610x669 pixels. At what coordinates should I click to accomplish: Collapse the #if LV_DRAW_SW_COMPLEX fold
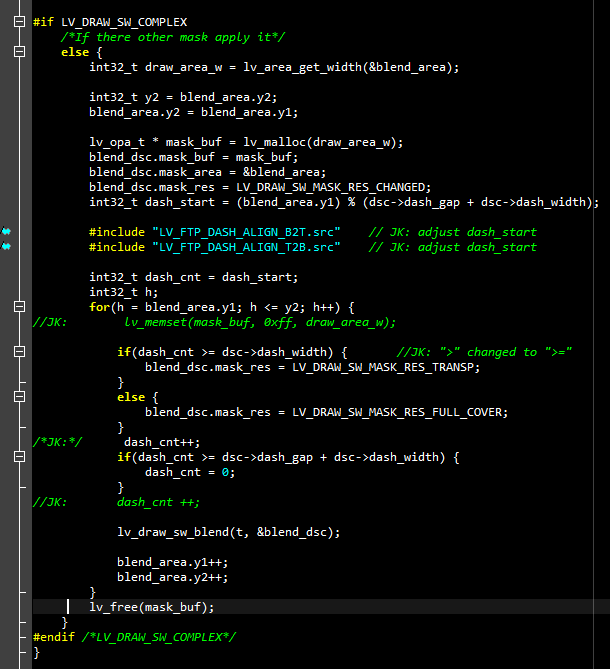pyautogui.click(x=19, y=21)
